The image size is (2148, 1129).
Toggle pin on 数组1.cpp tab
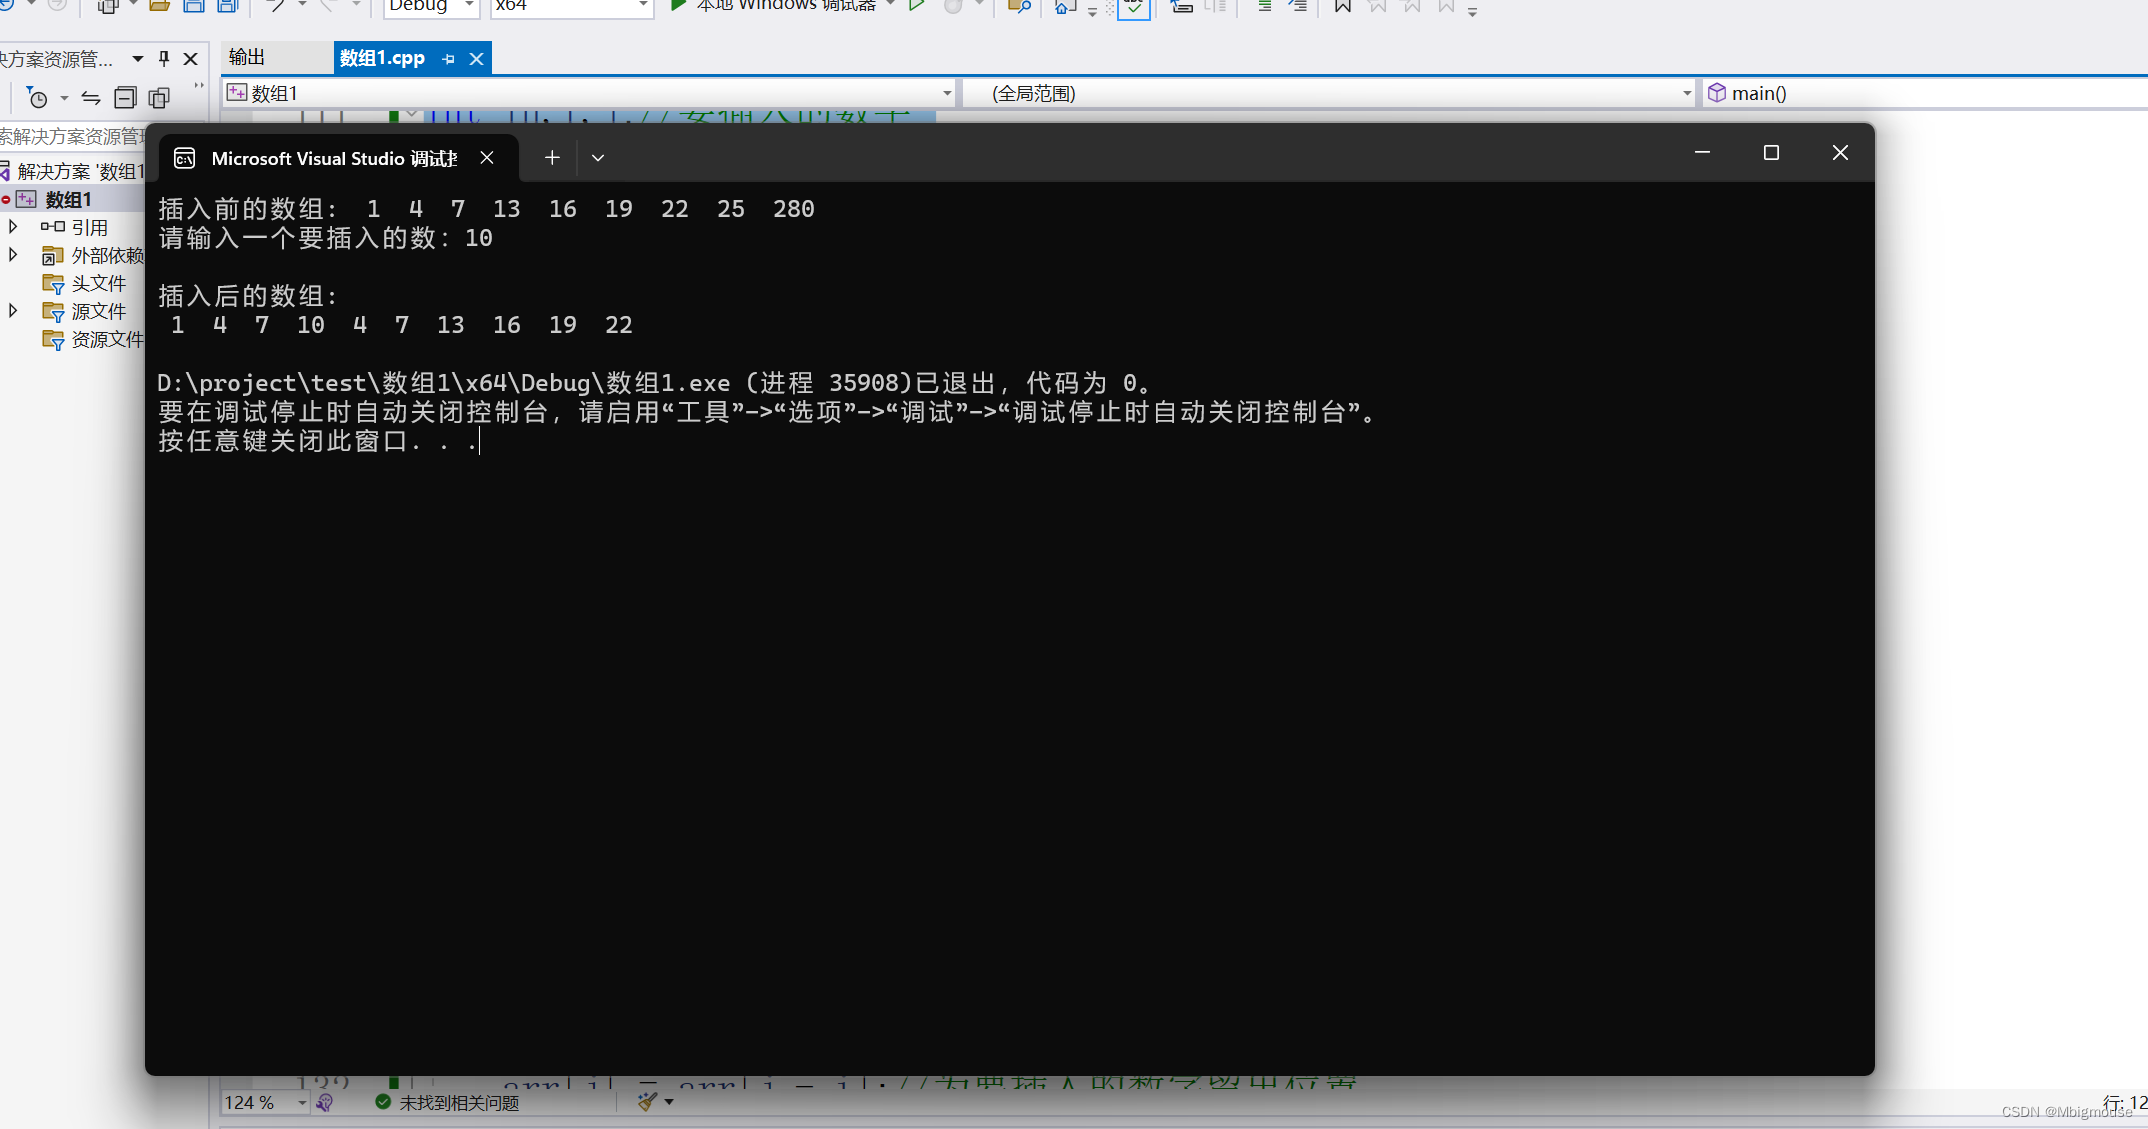click(x=448, y=59)
